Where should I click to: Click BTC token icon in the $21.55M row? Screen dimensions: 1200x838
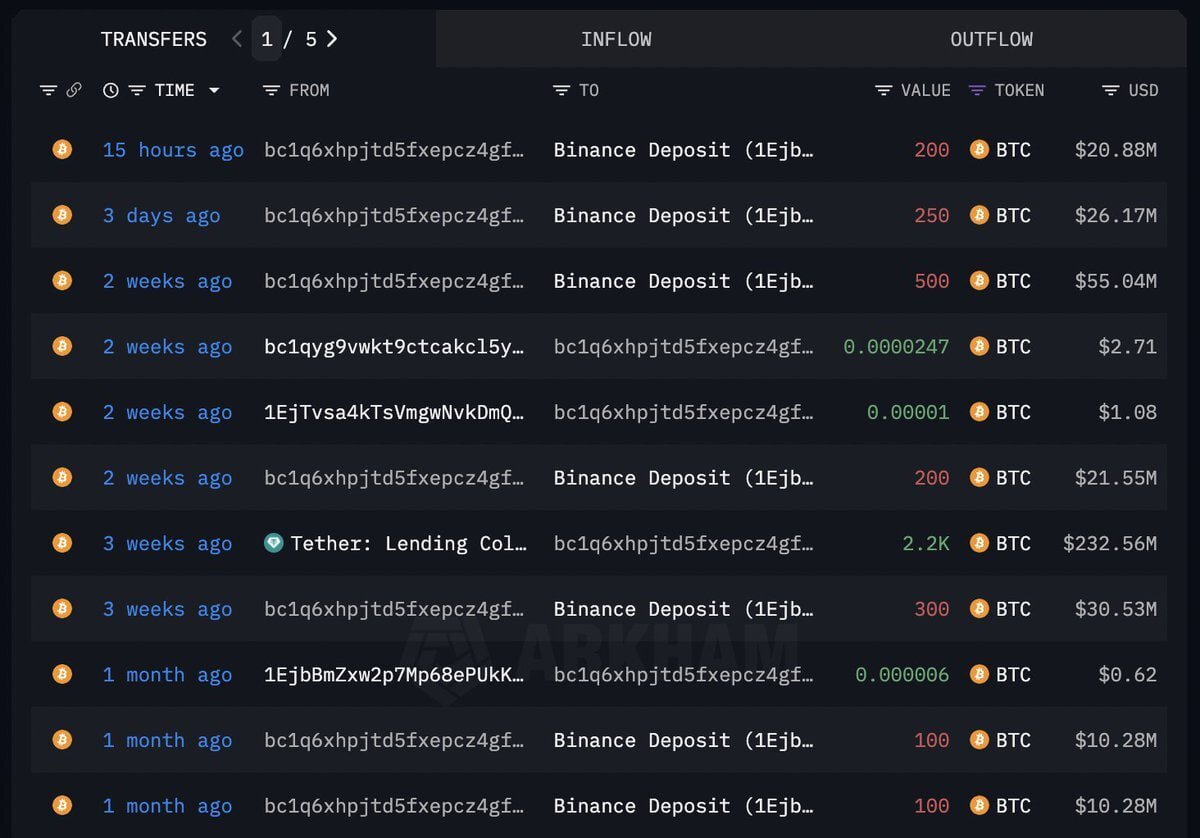[979, 478]
